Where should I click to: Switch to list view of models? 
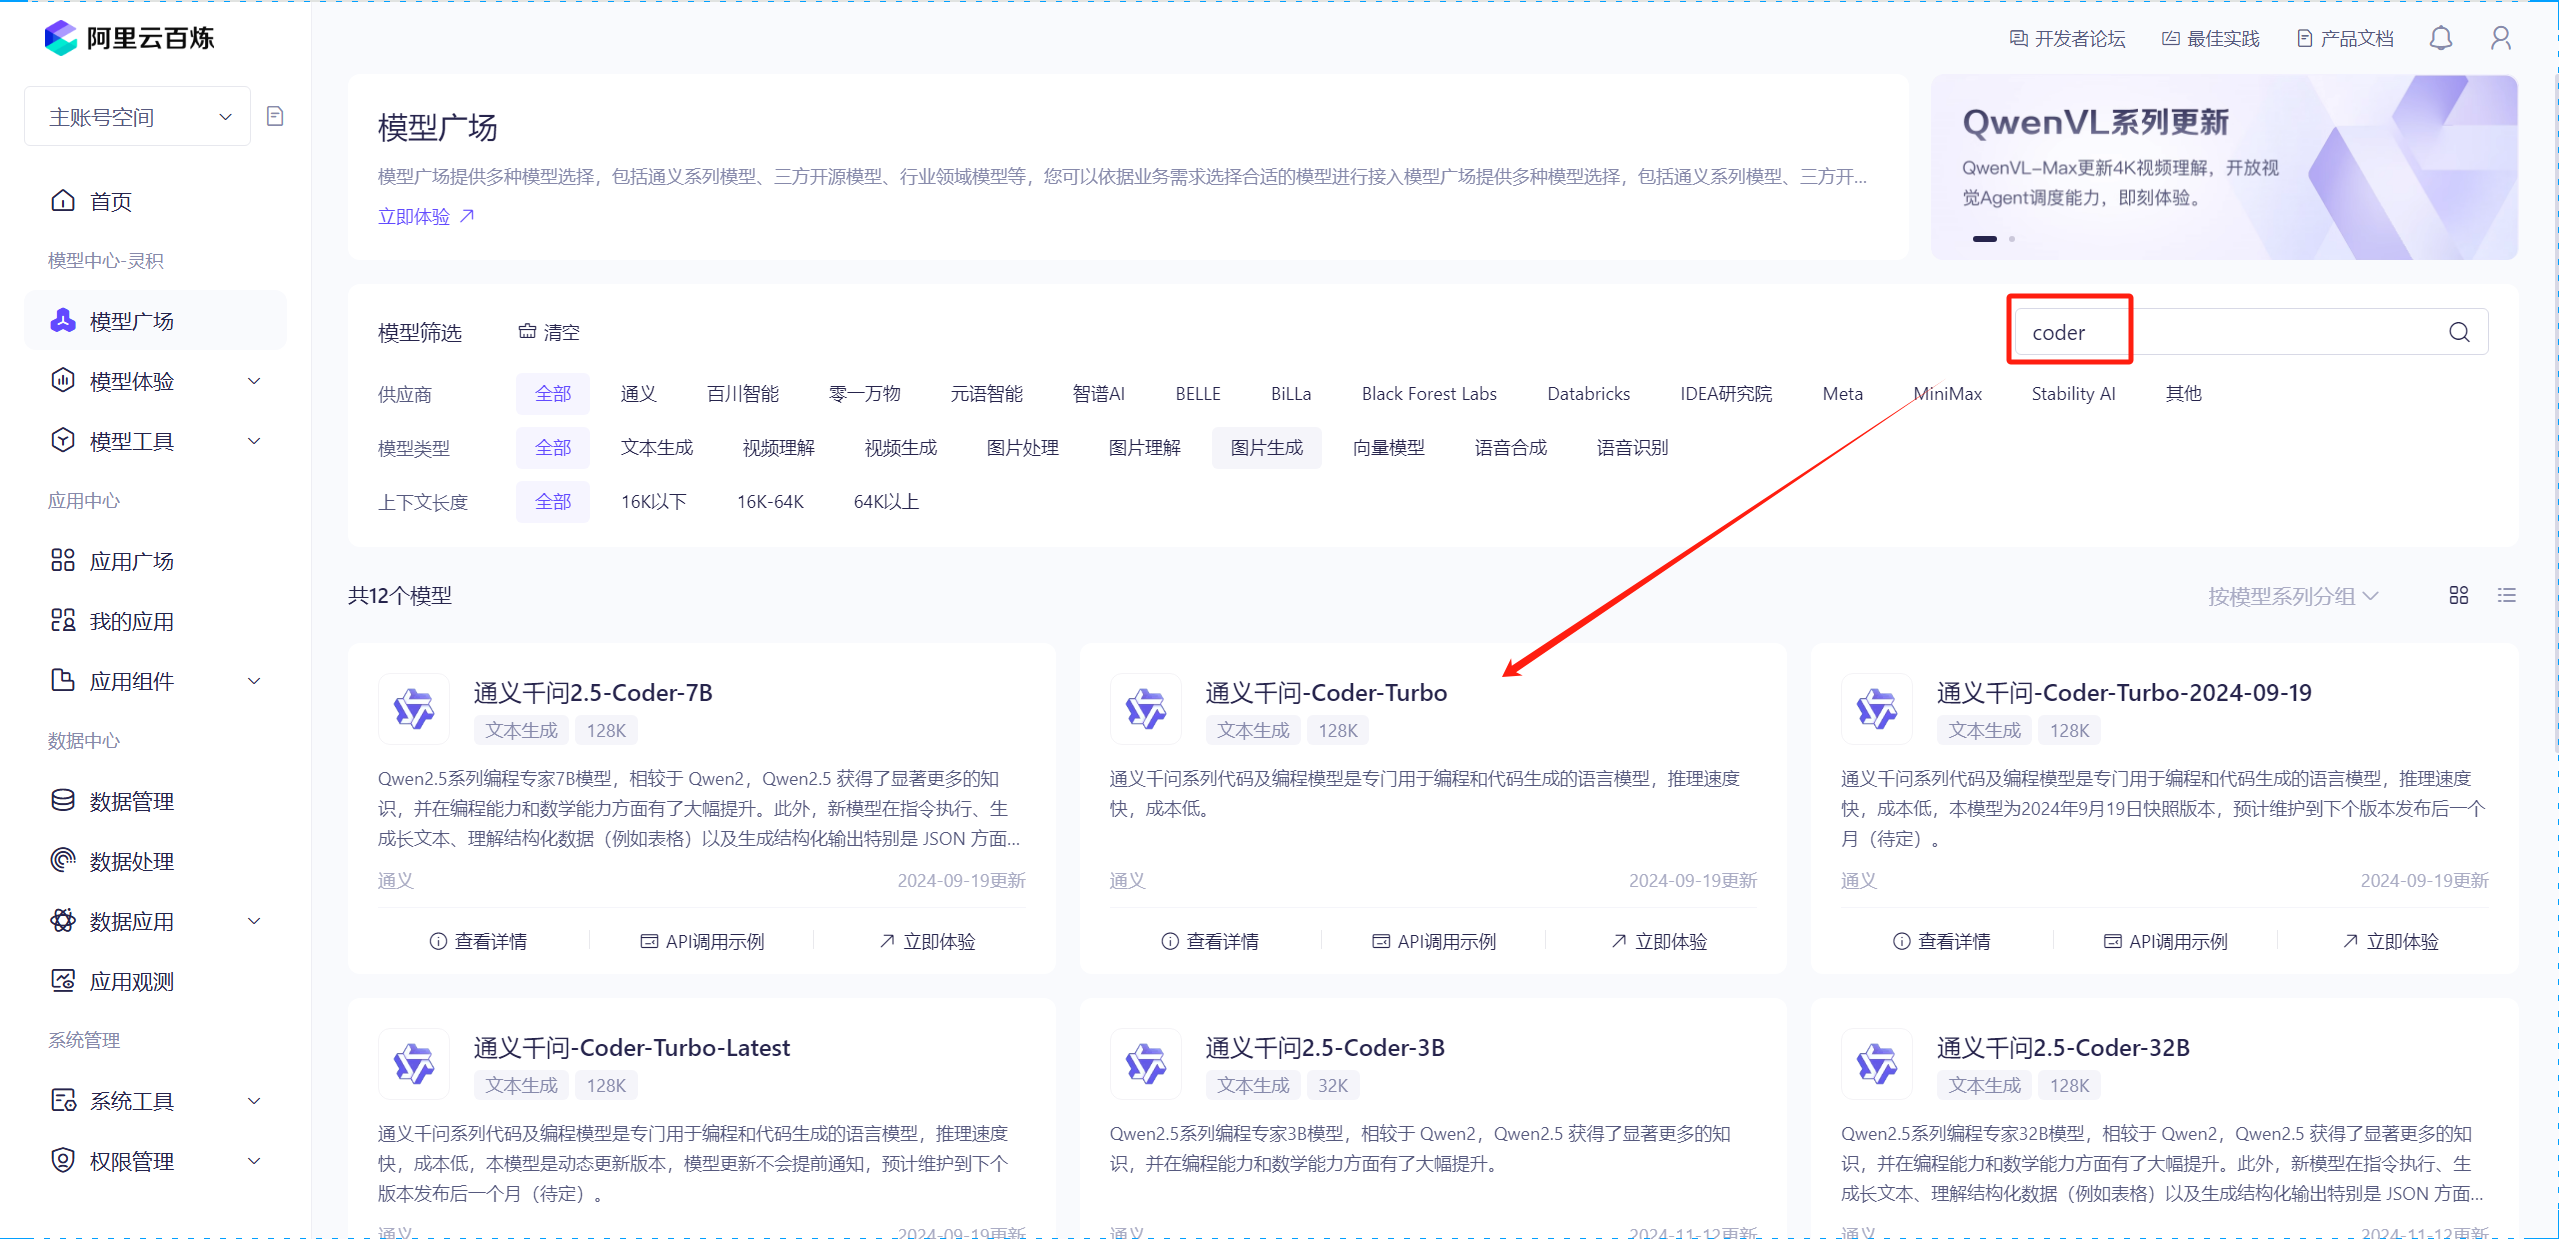[x=2507, y=595]
